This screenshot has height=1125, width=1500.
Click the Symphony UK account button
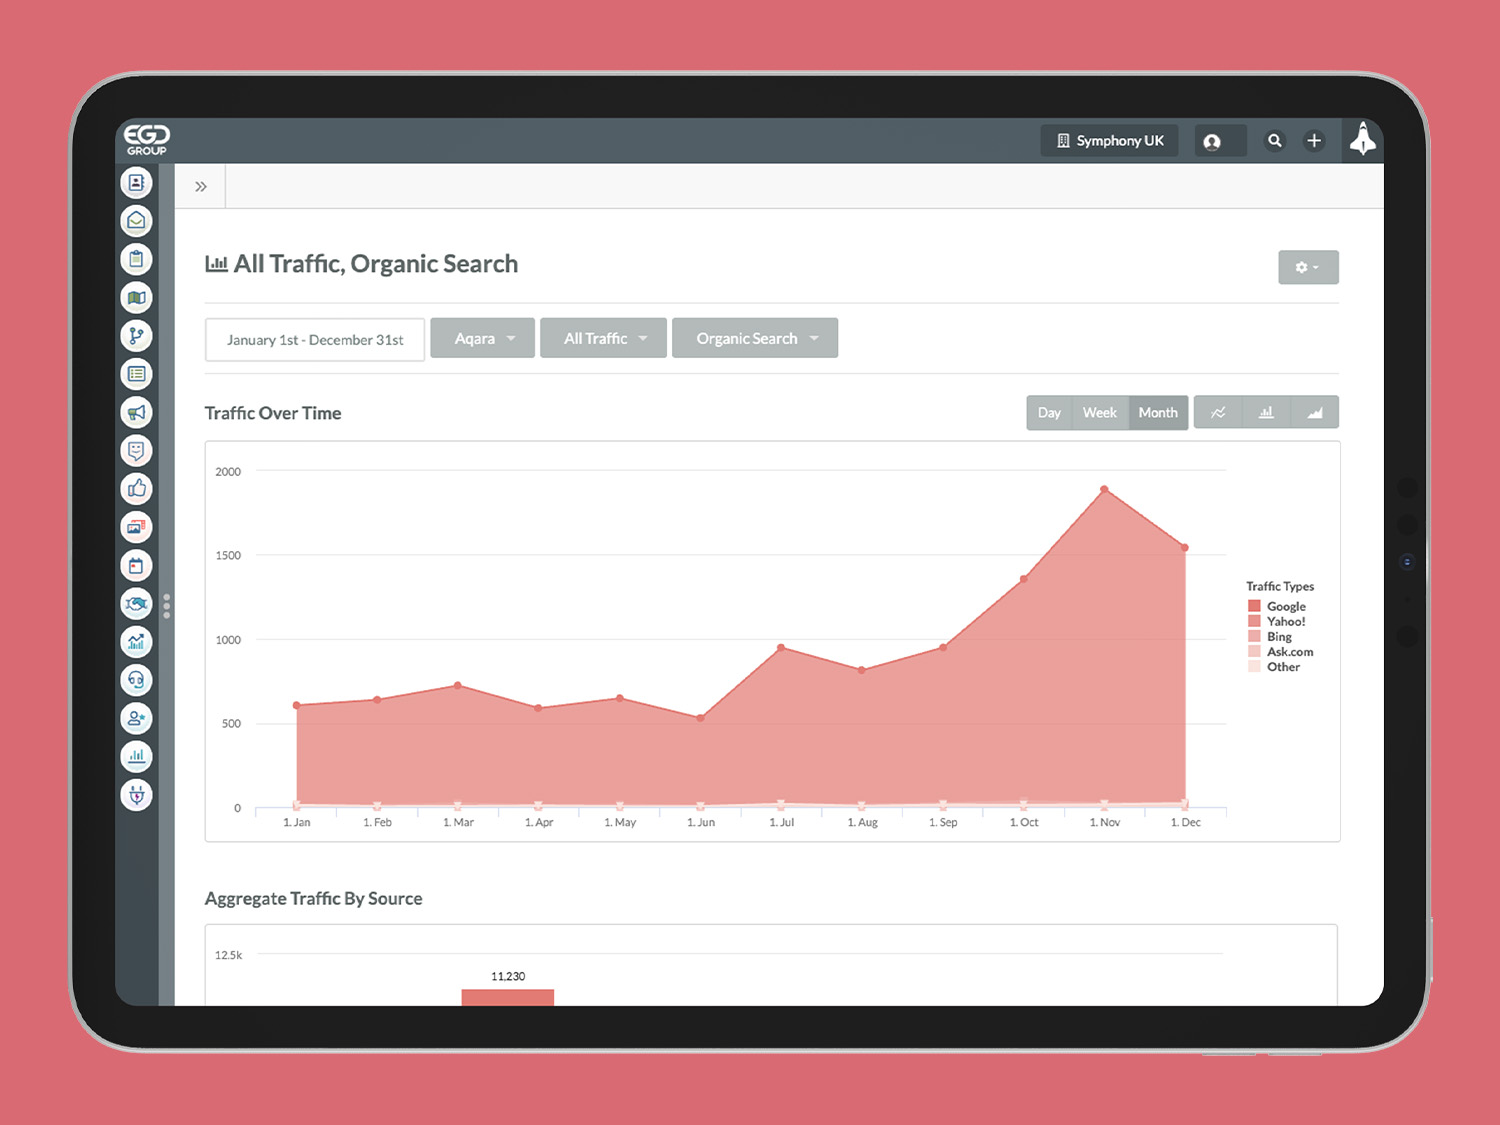click(1109, 141)
